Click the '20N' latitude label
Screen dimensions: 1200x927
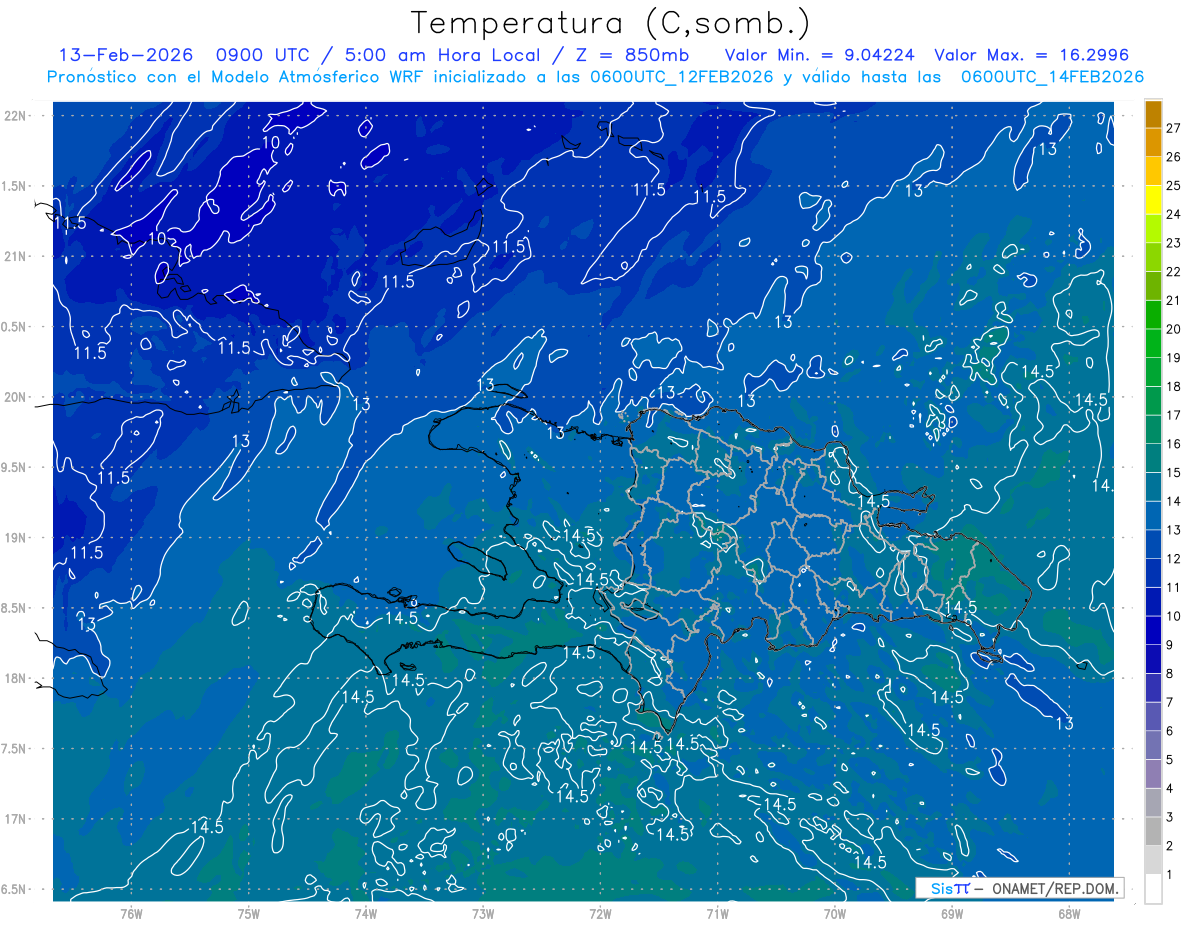16,397
